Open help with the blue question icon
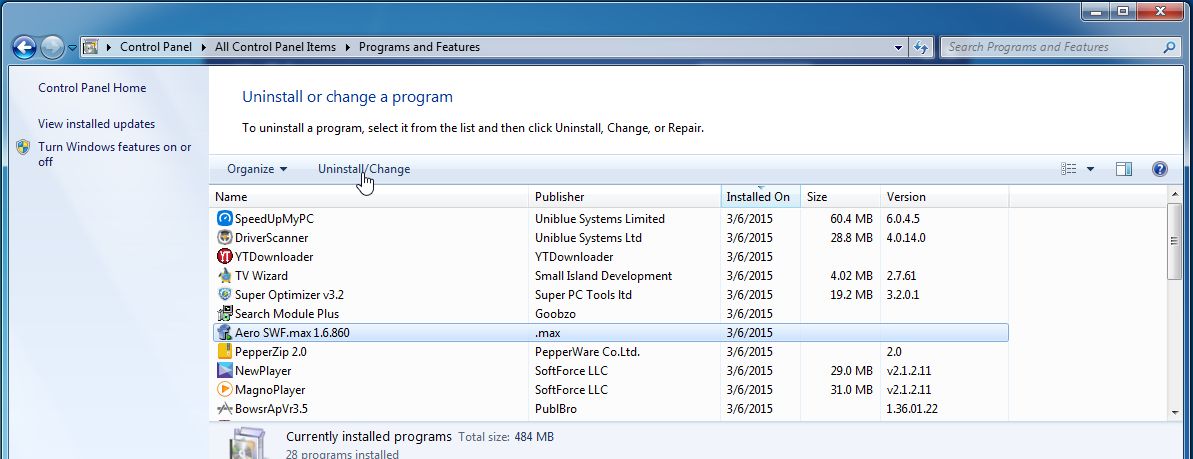The image size is (1193, 459). click(1160, 170)
